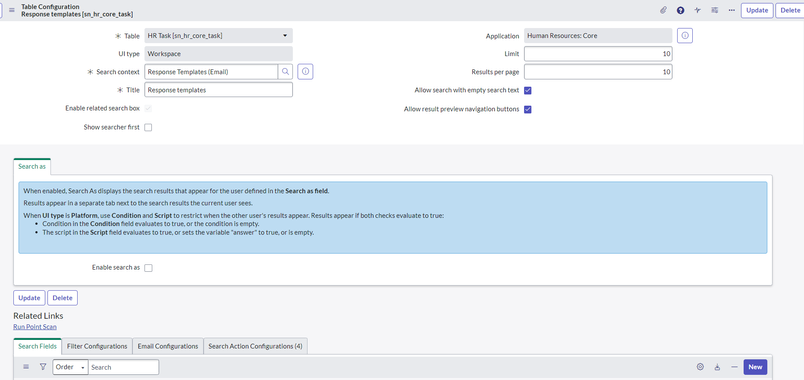This screenshot has height=380, width=804.
Task: Switch to Filter Configurations tab
Action: 97,346
